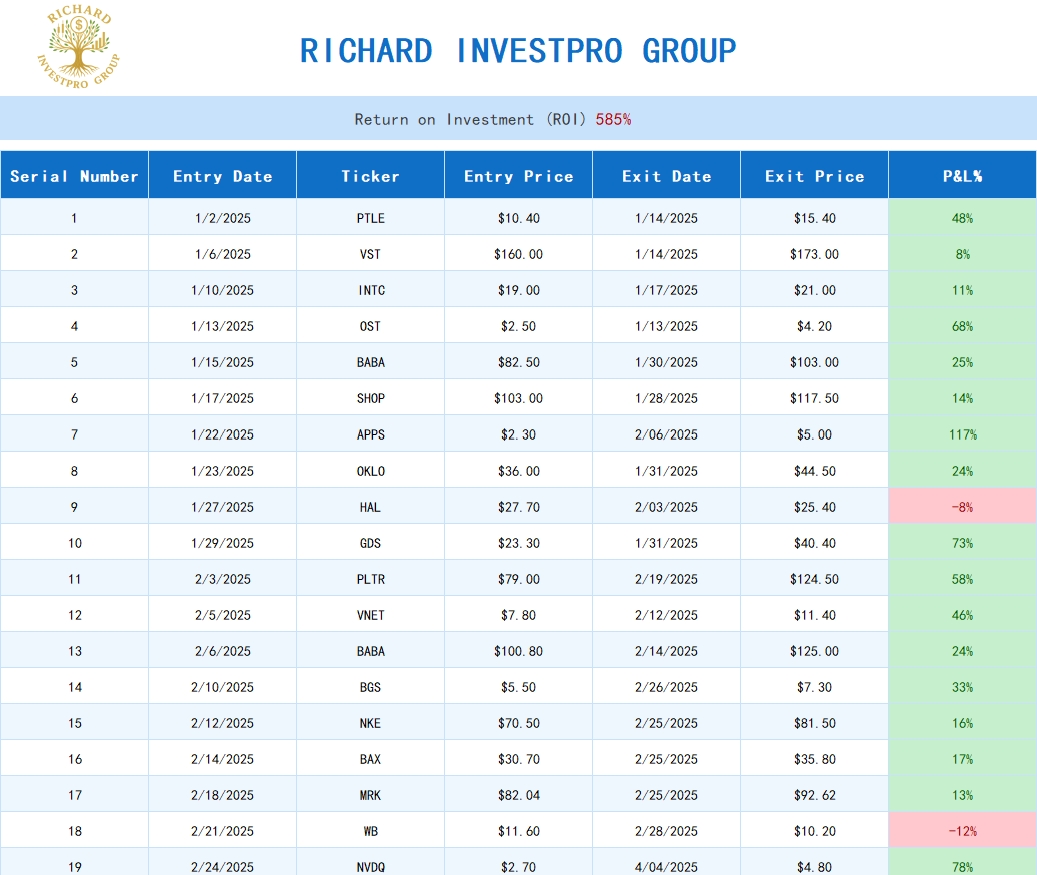Select the SHOP ticker cell

[x=370, y=397]
